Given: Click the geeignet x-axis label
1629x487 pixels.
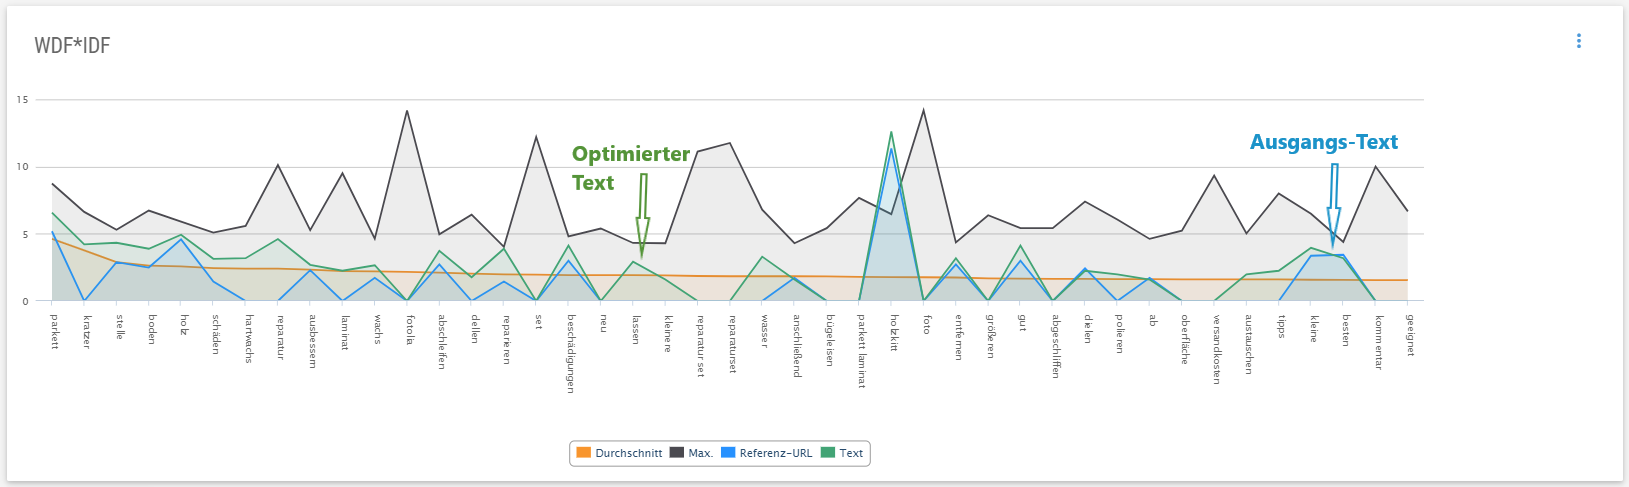Looking at the screenshot, I should tap(1409, 334).
